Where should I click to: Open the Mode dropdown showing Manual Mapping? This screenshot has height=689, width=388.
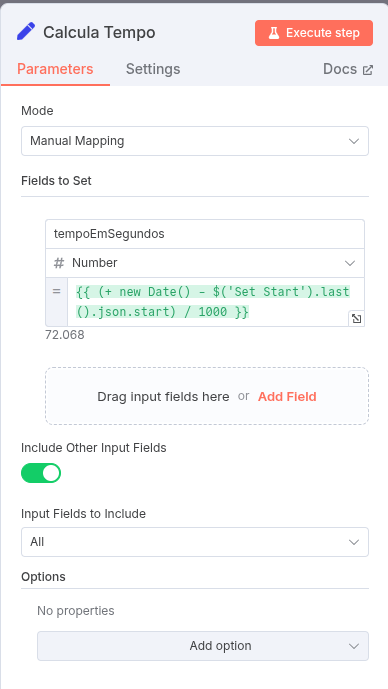[x=195, y=141]
